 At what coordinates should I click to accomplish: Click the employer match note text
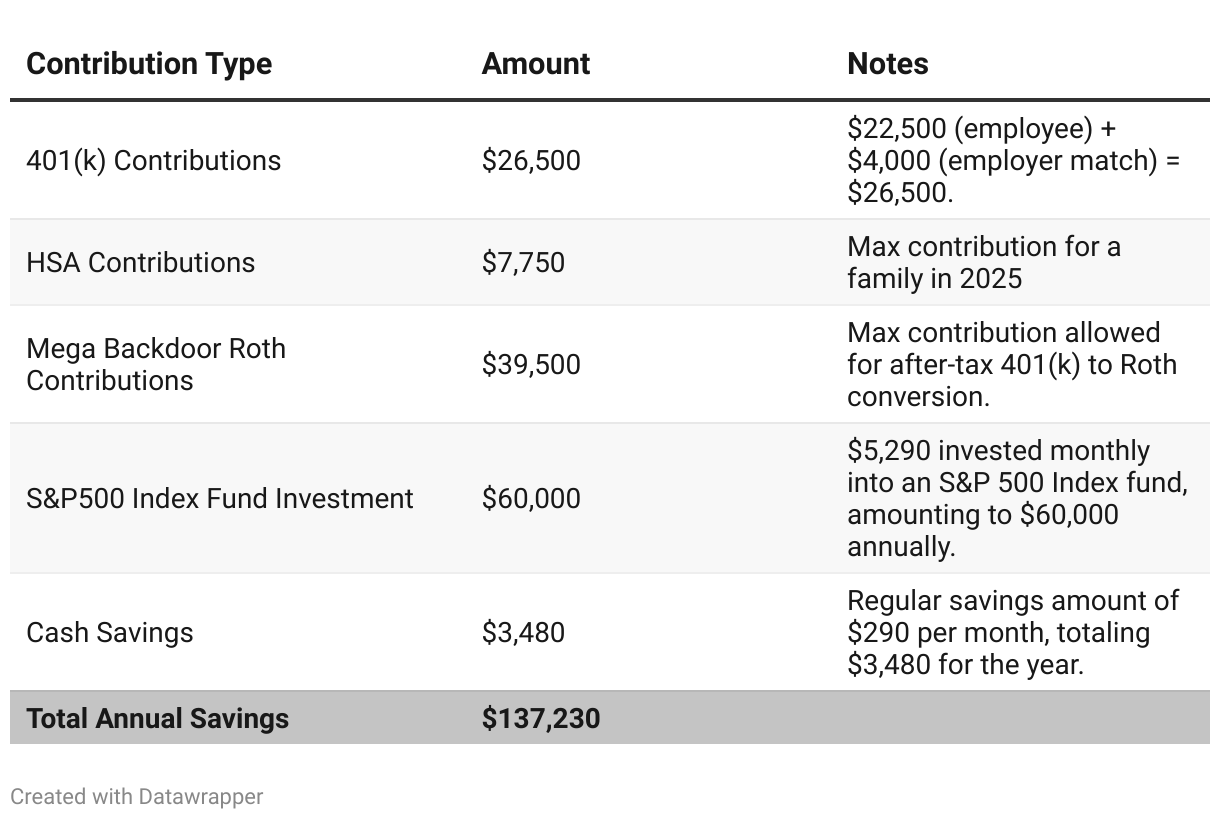(x=1013, y=161)
